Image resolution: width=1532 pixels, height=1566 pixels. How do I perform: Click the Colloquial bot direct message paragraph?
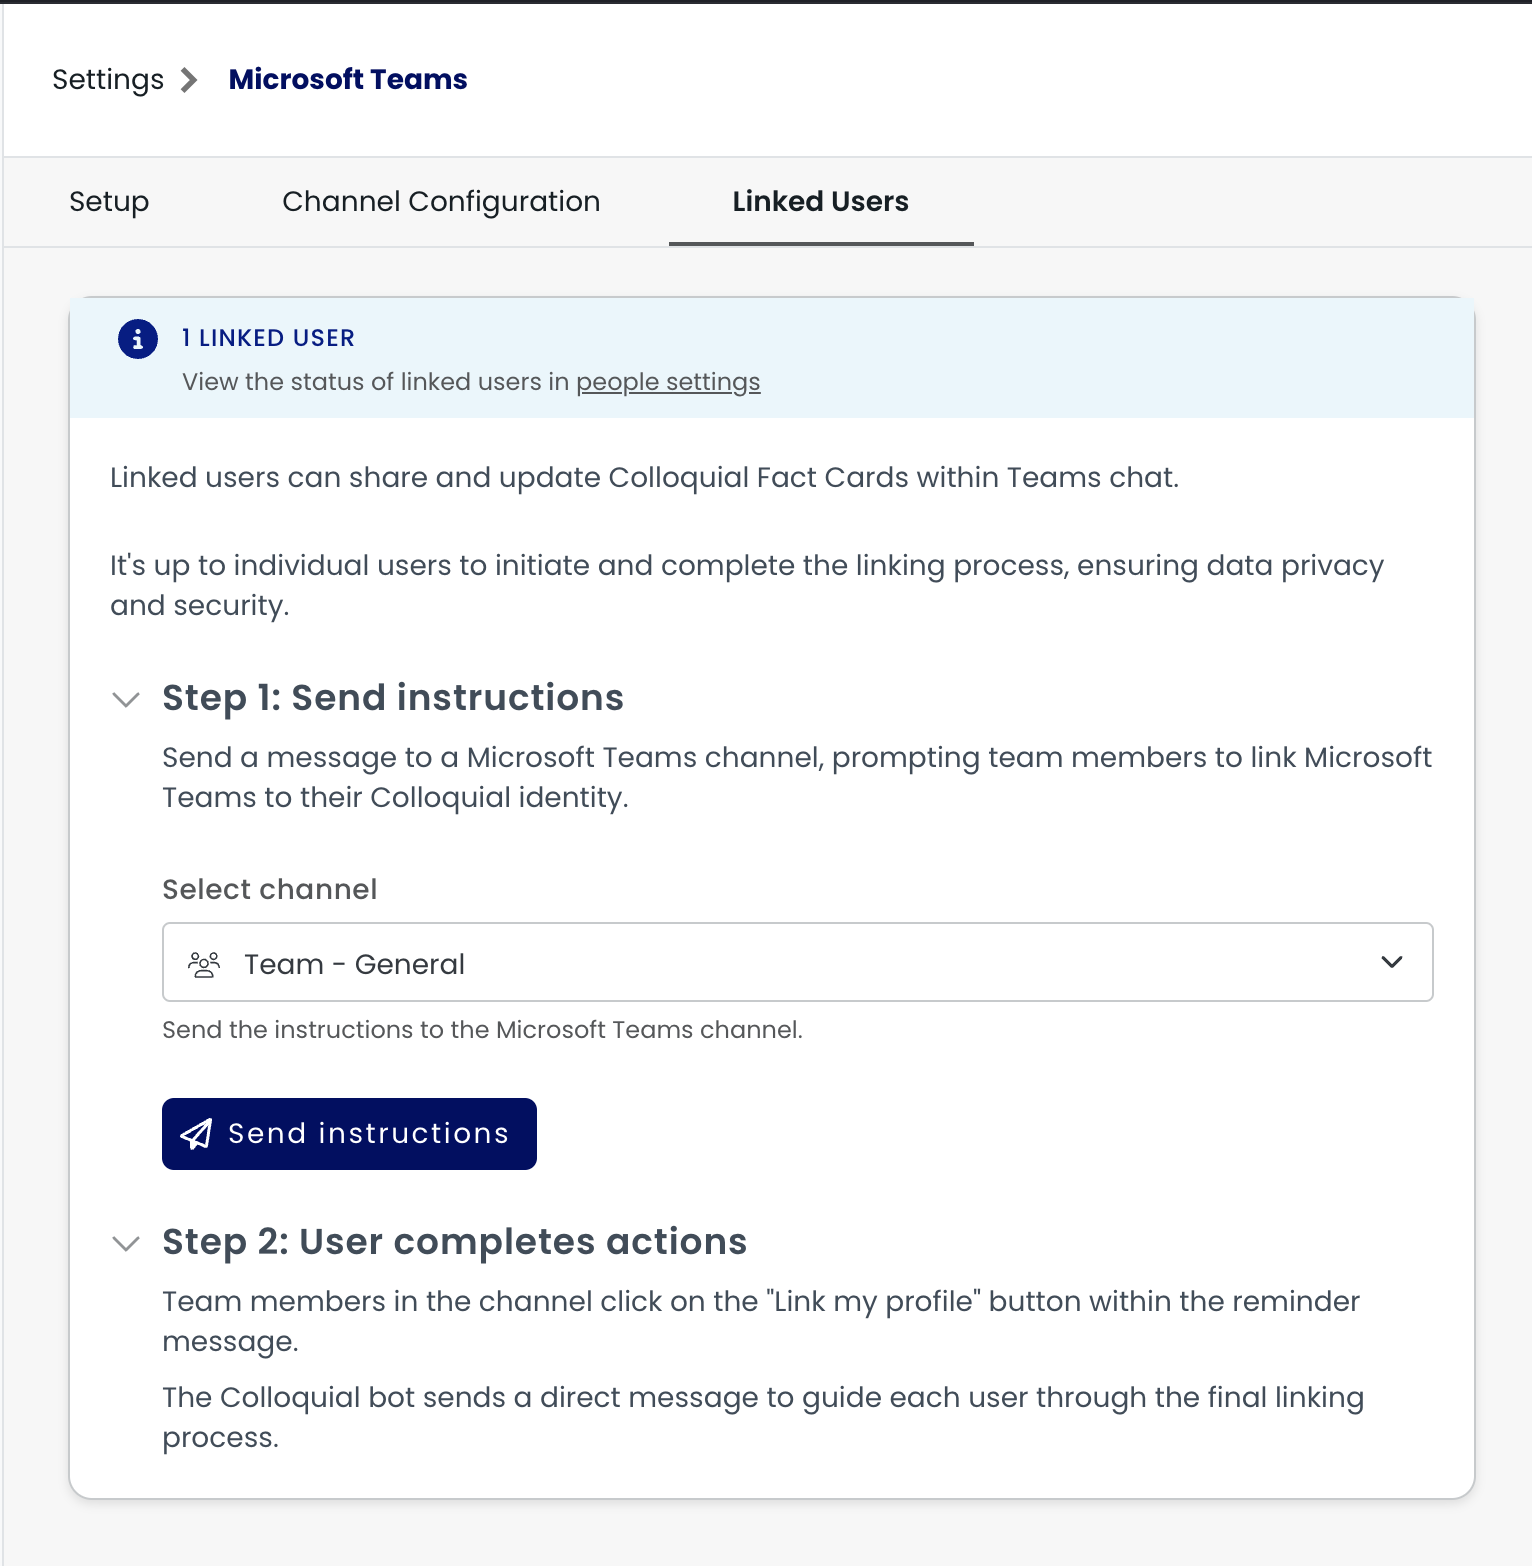click(763, 1417)
